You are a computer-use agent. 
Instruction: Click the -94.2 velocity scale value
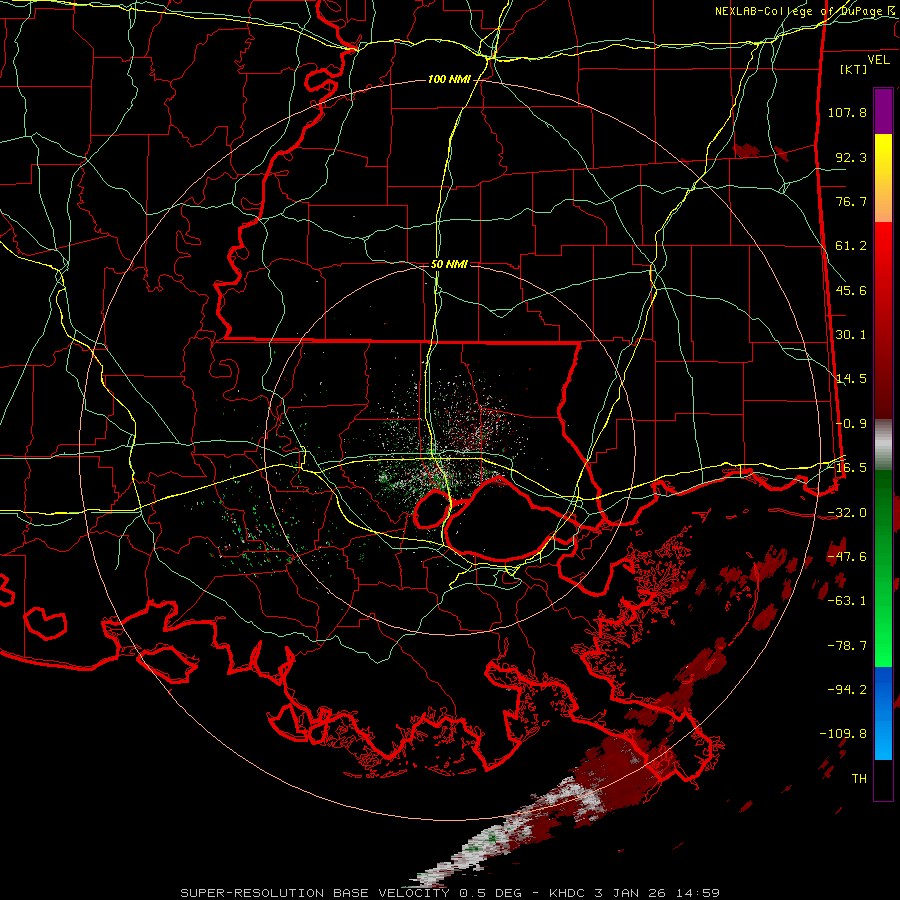point(847,689)
